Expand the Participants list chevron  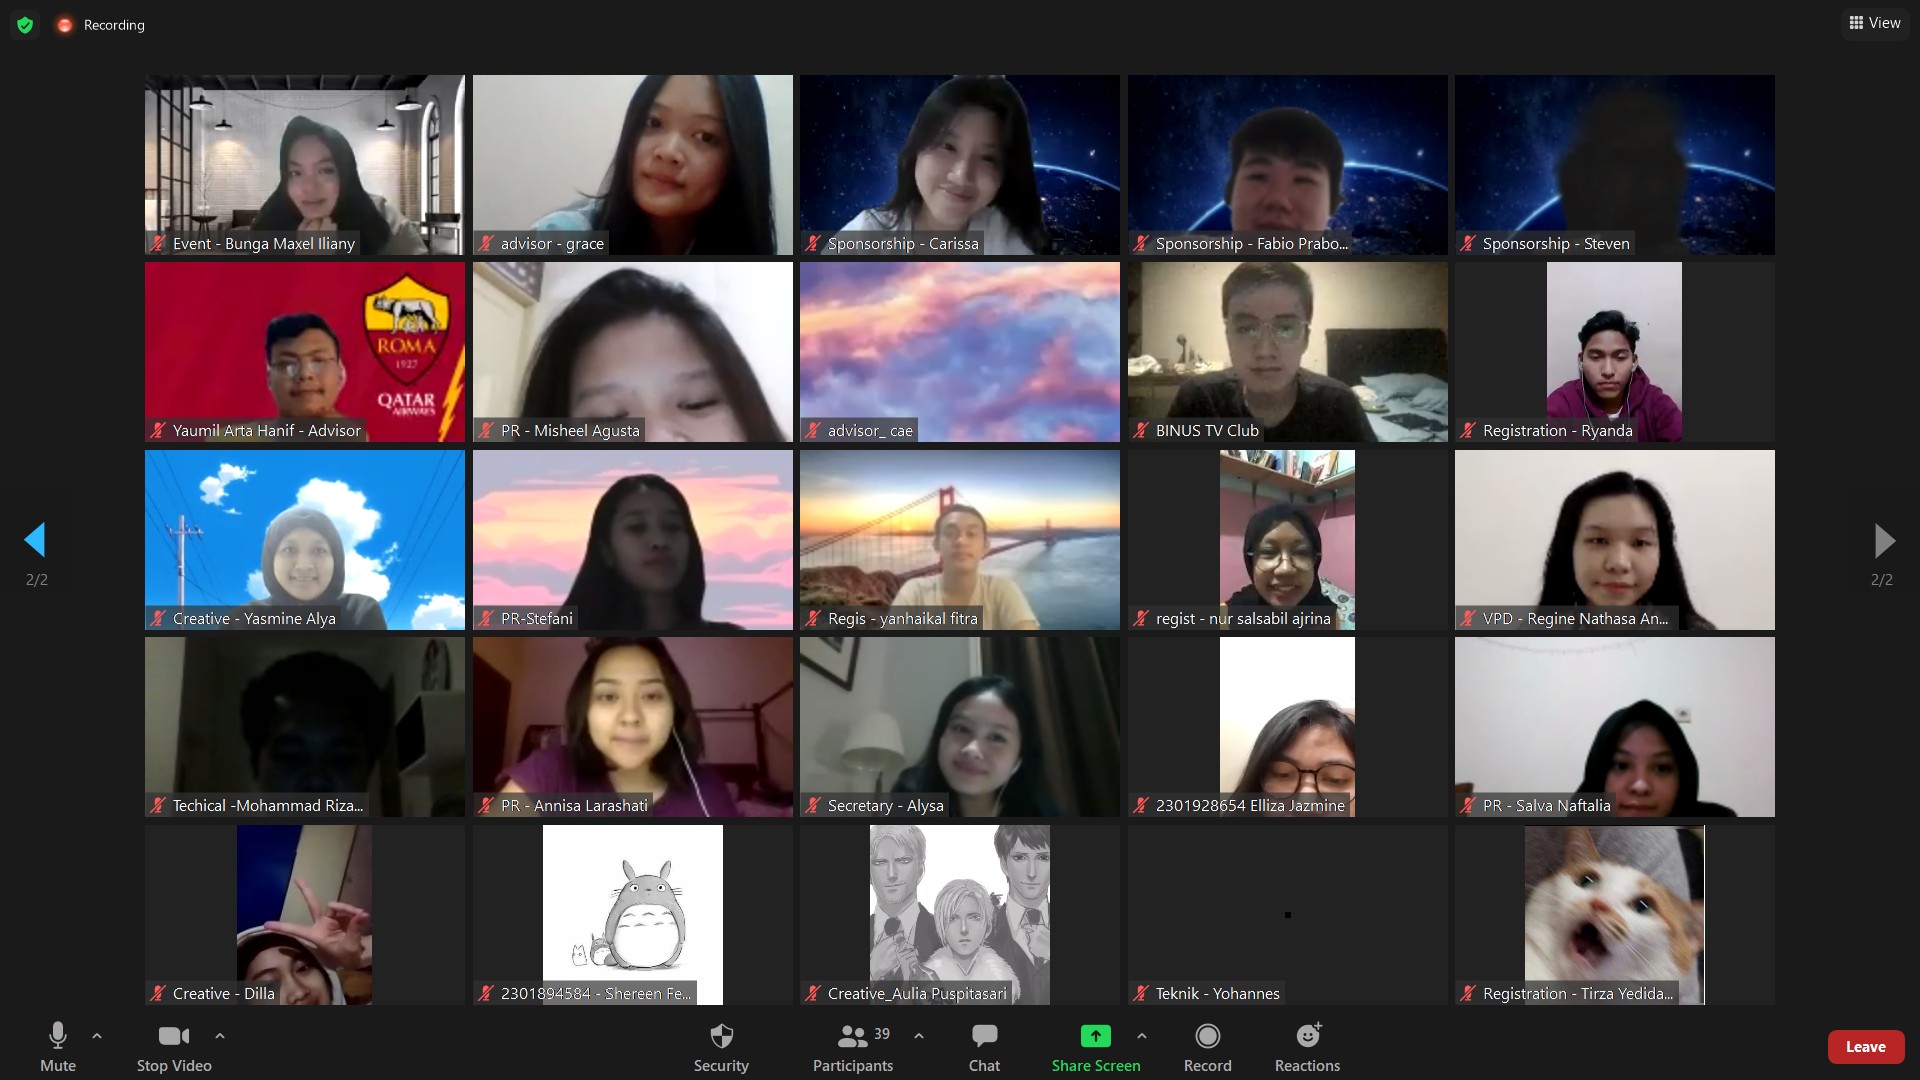[919, 1037]
